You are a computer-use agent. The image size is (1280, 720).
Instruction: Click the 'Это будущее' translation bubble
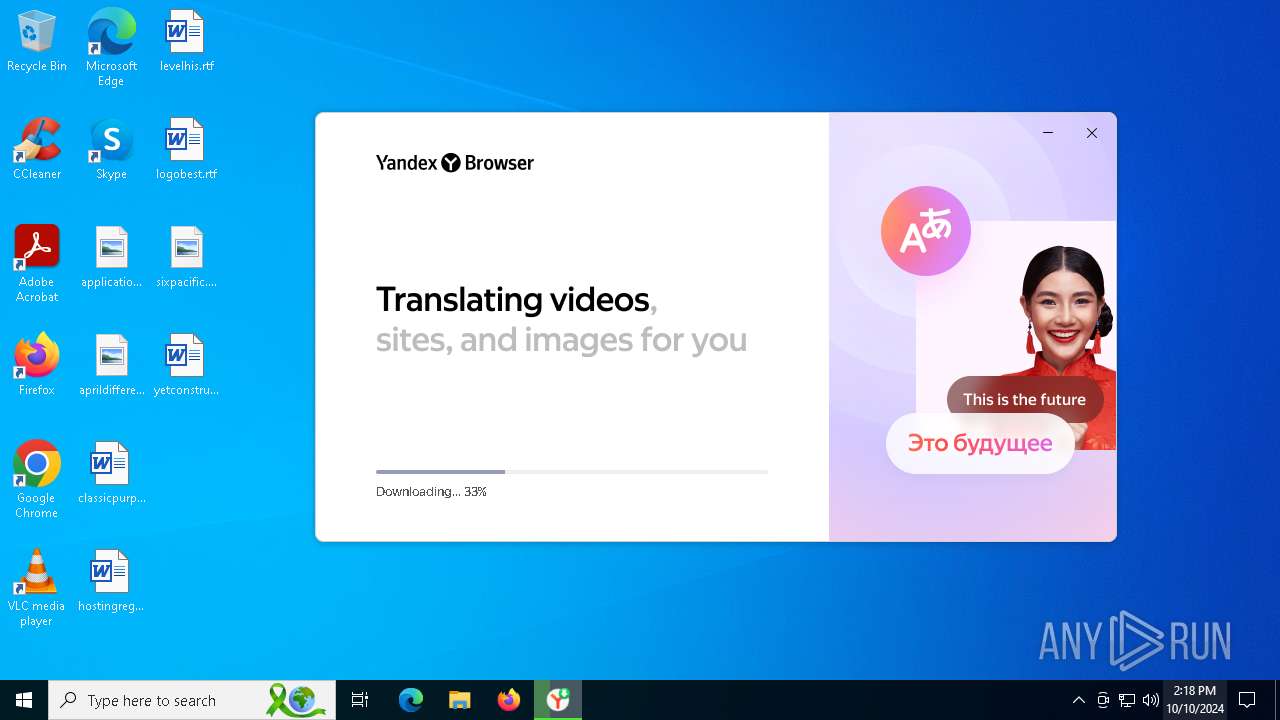coord(980,443)
